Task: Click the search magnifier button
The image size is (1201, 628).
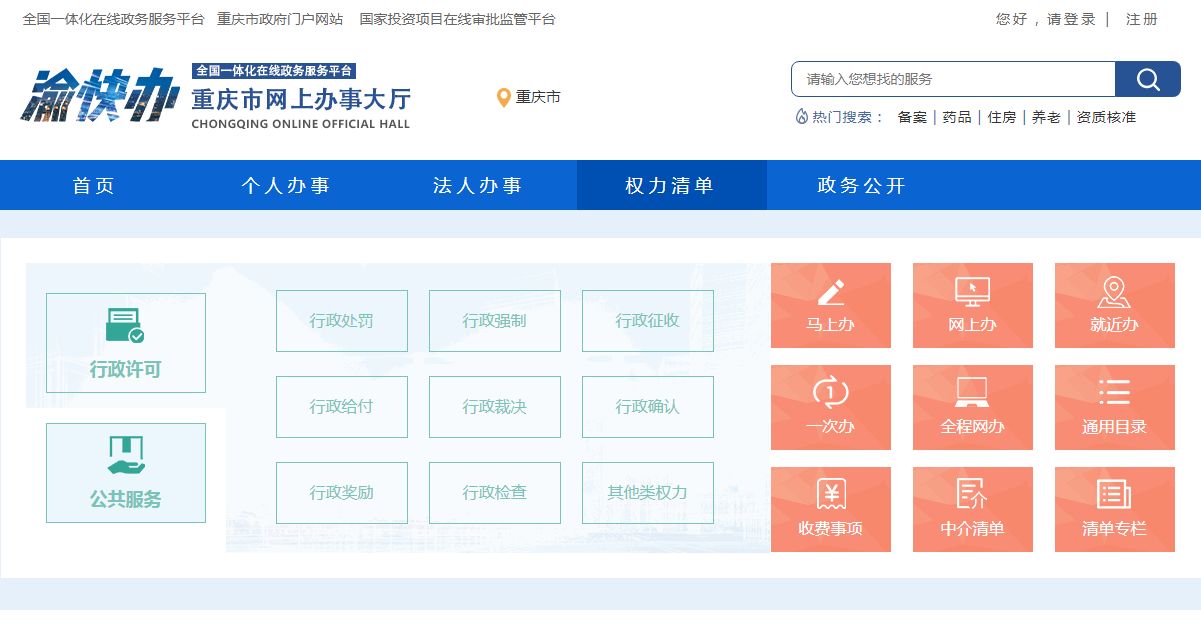Action: tap(1147, 78)
